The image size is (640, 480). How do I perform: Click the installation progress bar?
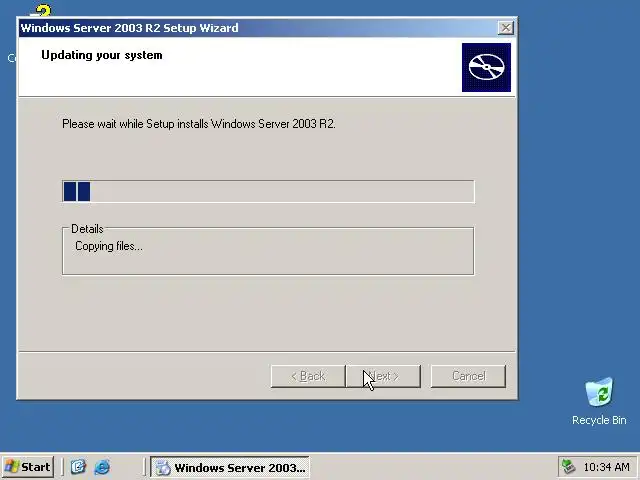(268, 191)
